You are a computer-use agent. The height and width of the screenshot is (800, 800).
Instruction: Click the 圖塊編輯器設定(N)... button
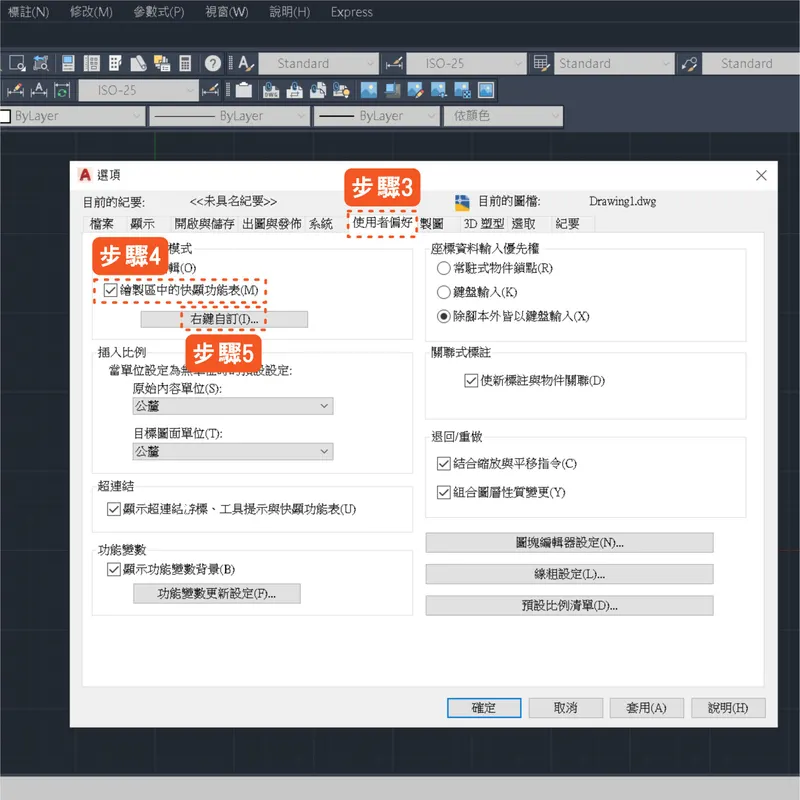[x=569, y=543]
